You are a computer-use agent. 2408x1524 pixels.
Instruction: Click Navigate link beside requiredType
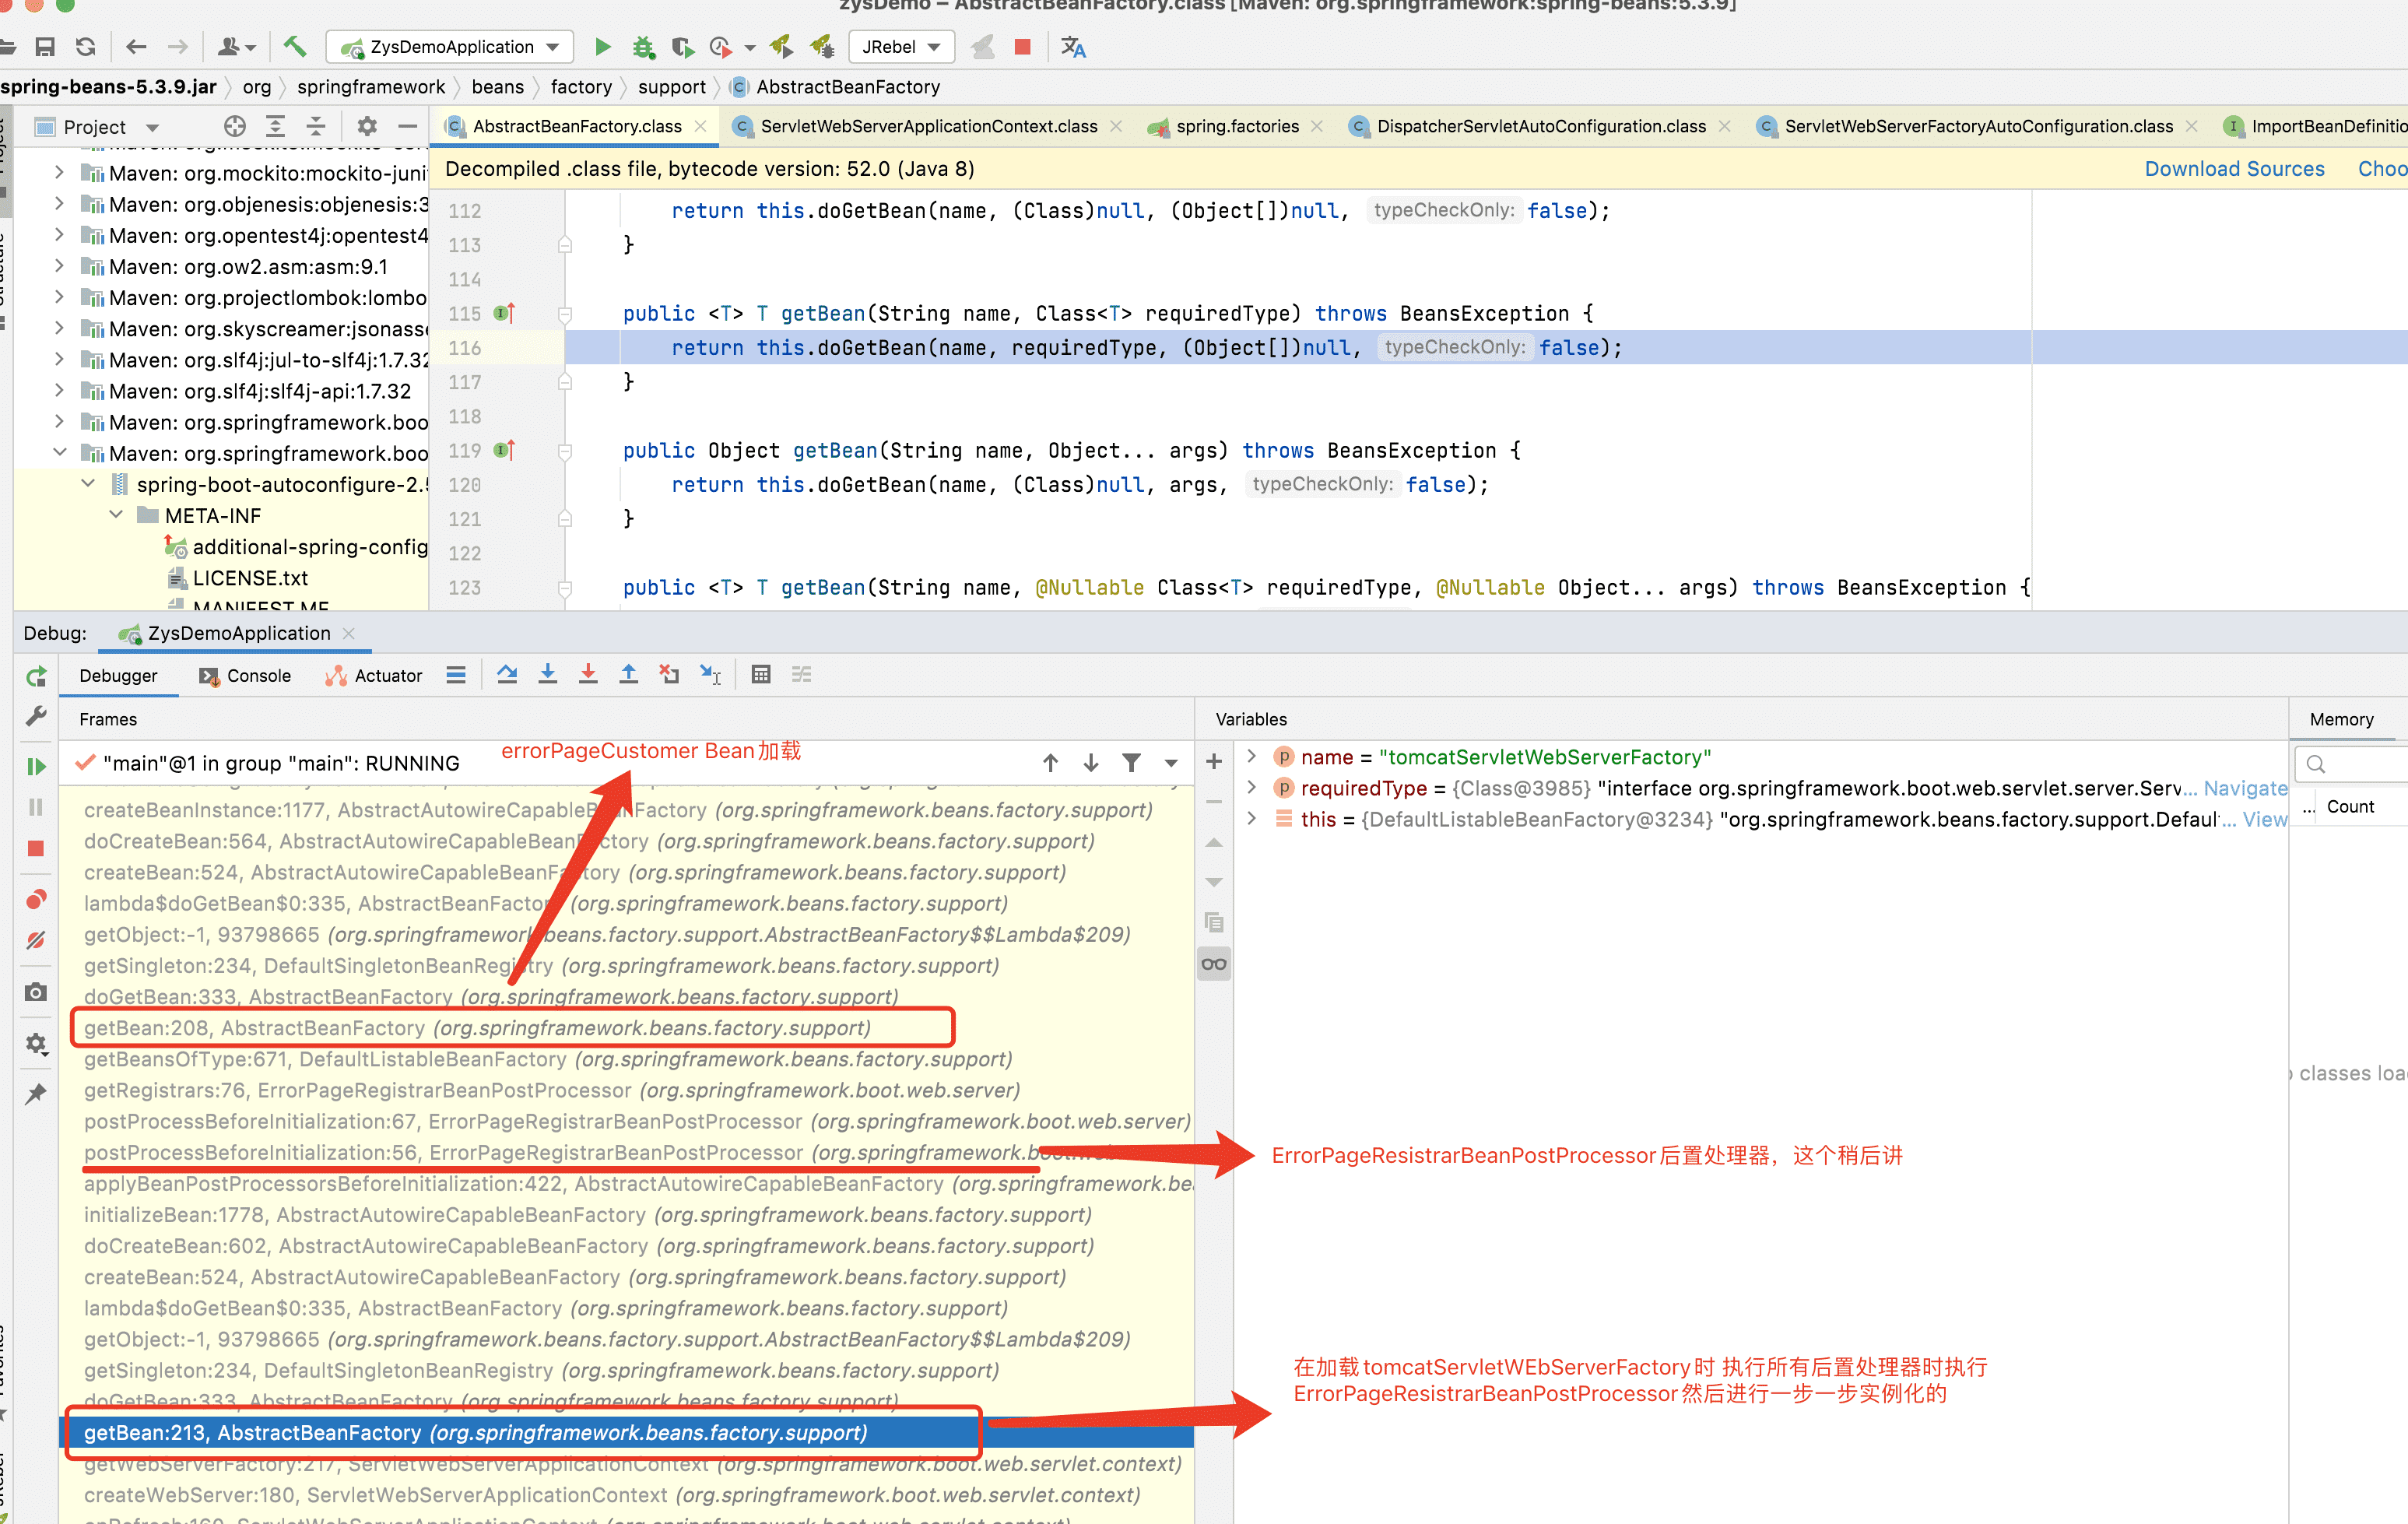[x=2245, y=788]
